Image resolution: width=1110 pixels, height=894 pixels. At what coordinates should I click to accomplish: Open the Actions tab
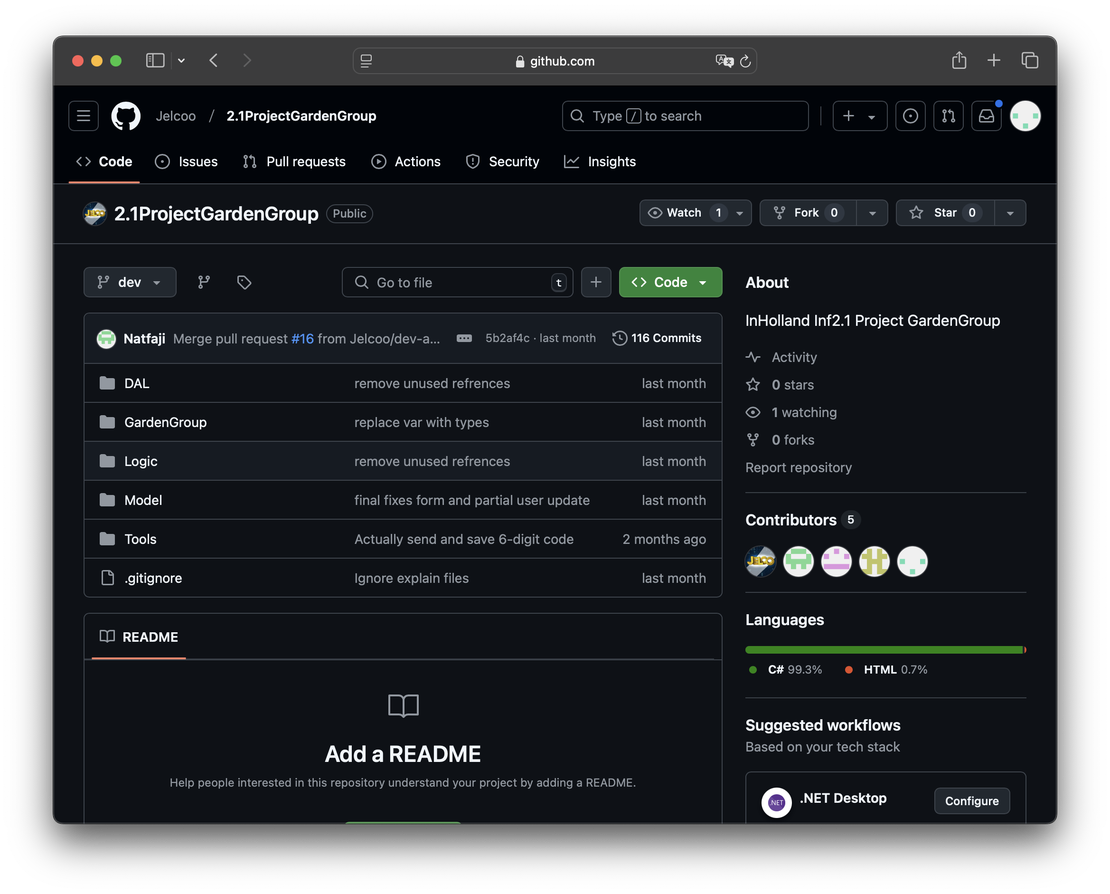(405, 161)
